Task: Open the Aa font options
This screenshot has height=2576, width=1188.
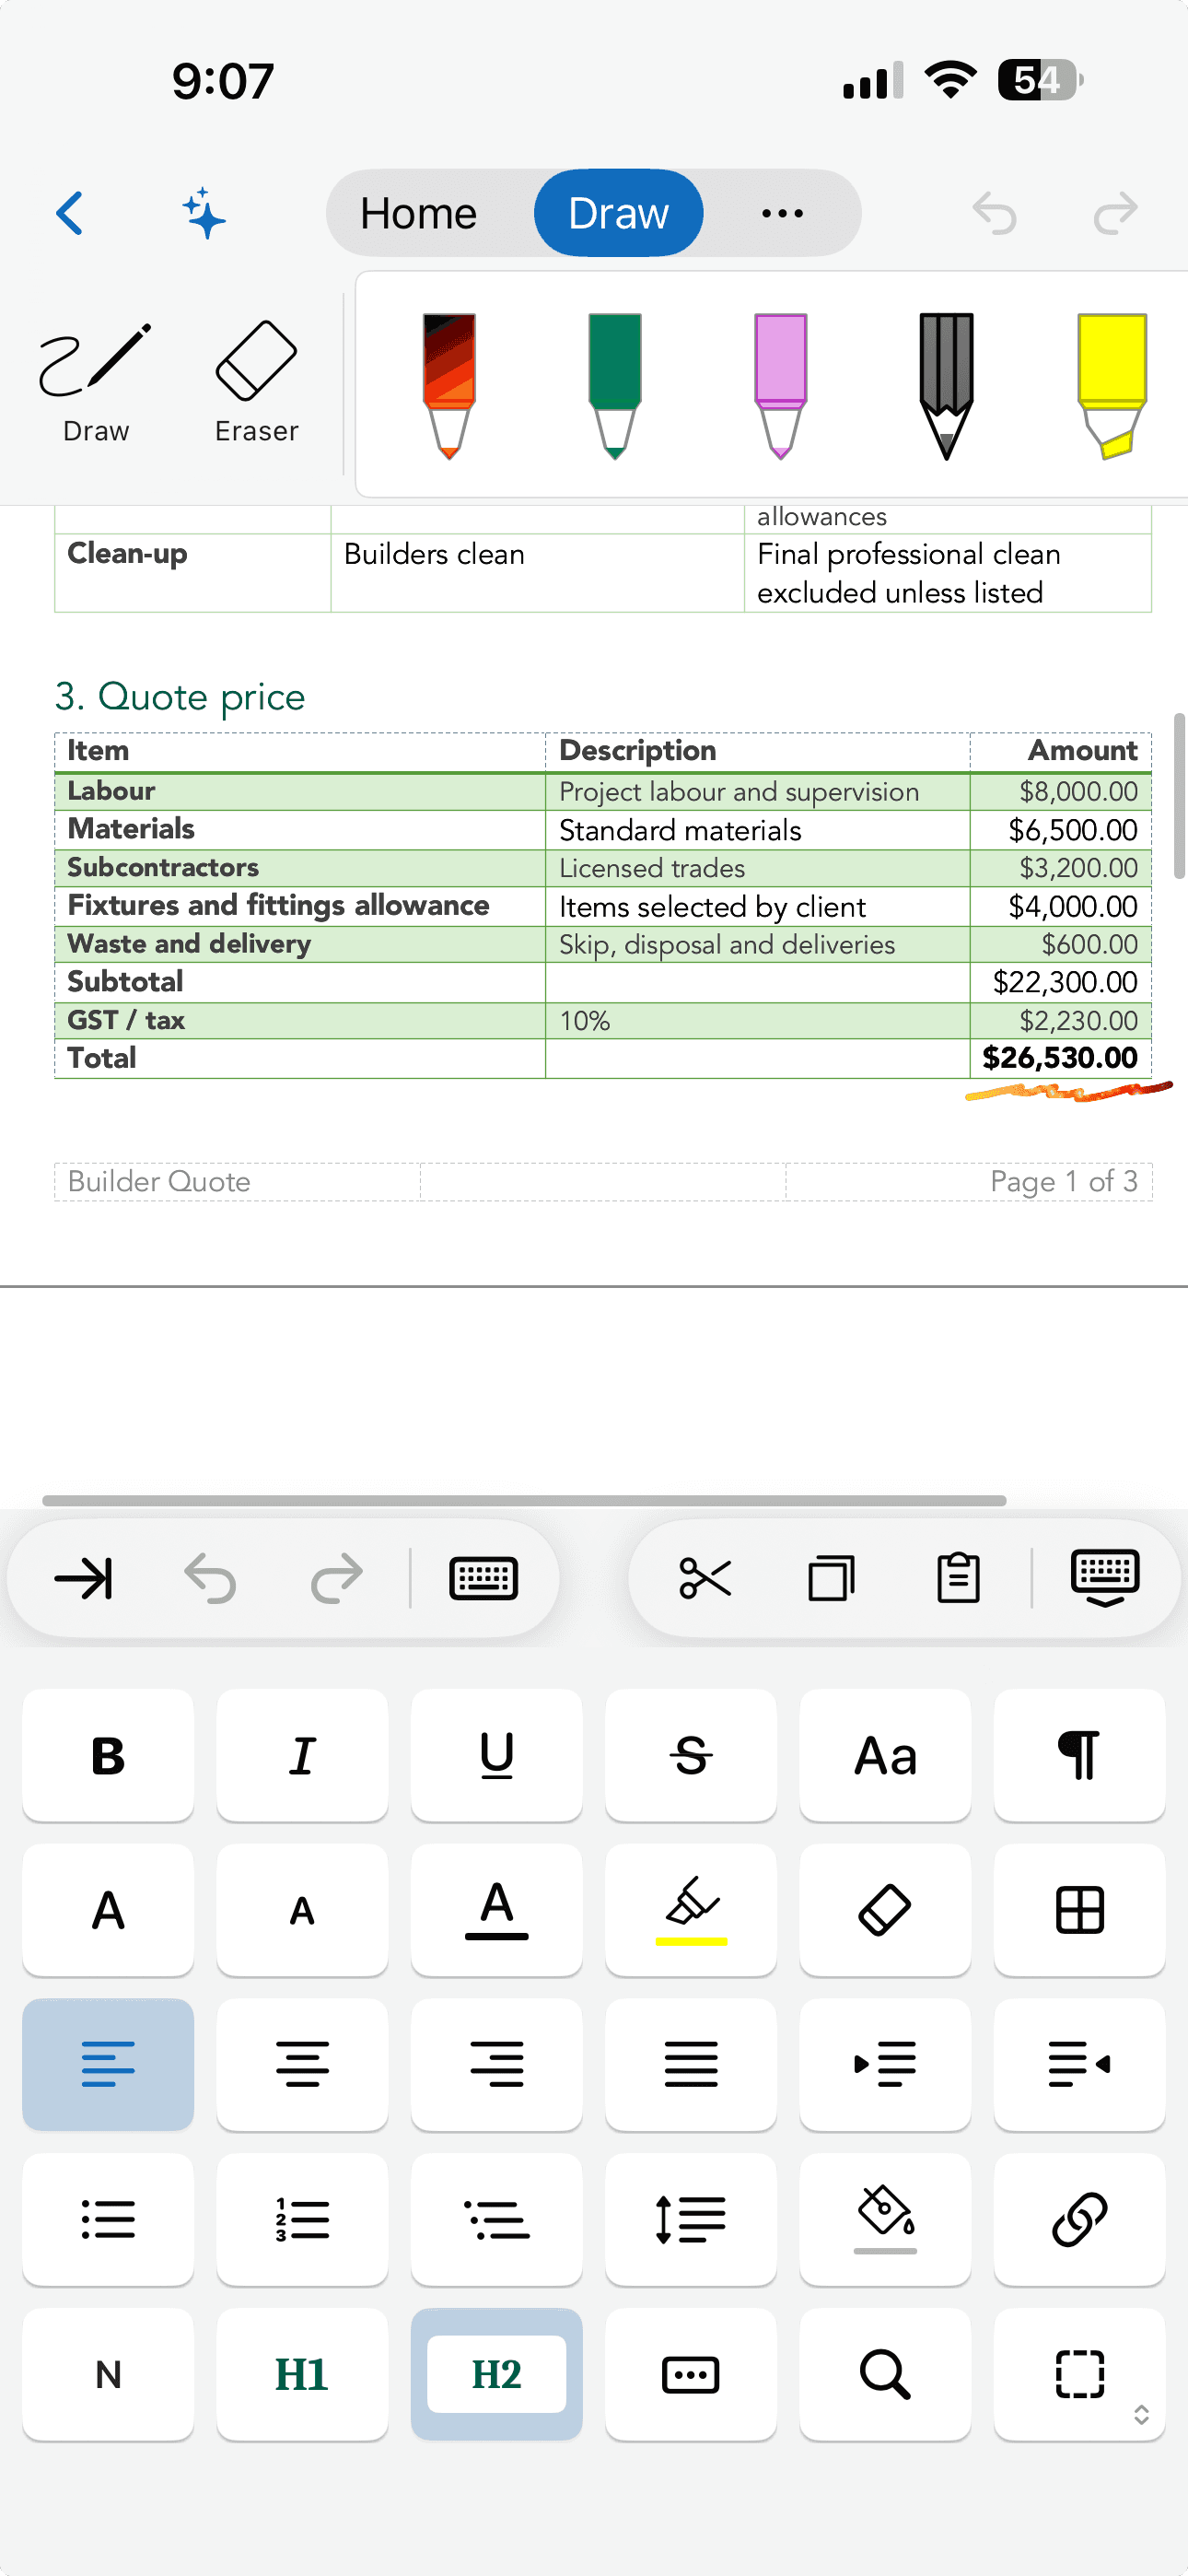Action: pyautogui.click(x=885, y=1756)
